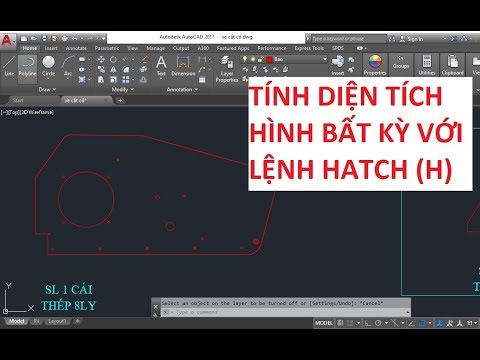
Task: Open the Groups panel
Action: click(401, 62)
